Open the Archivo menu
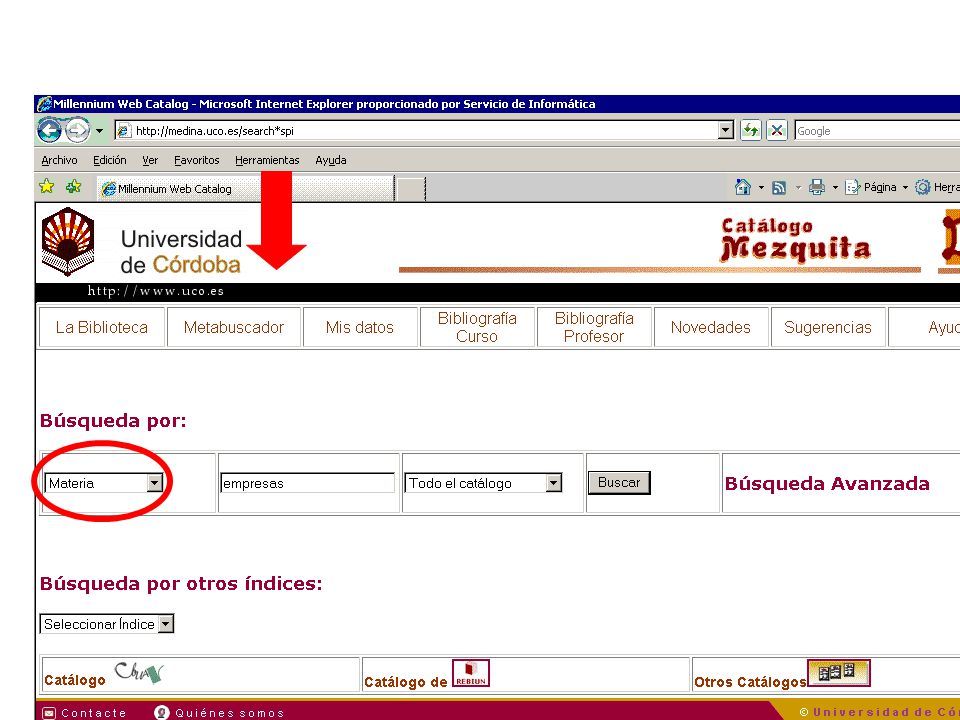This screenshot has height=720, width=960. click(x=59, y=160)
